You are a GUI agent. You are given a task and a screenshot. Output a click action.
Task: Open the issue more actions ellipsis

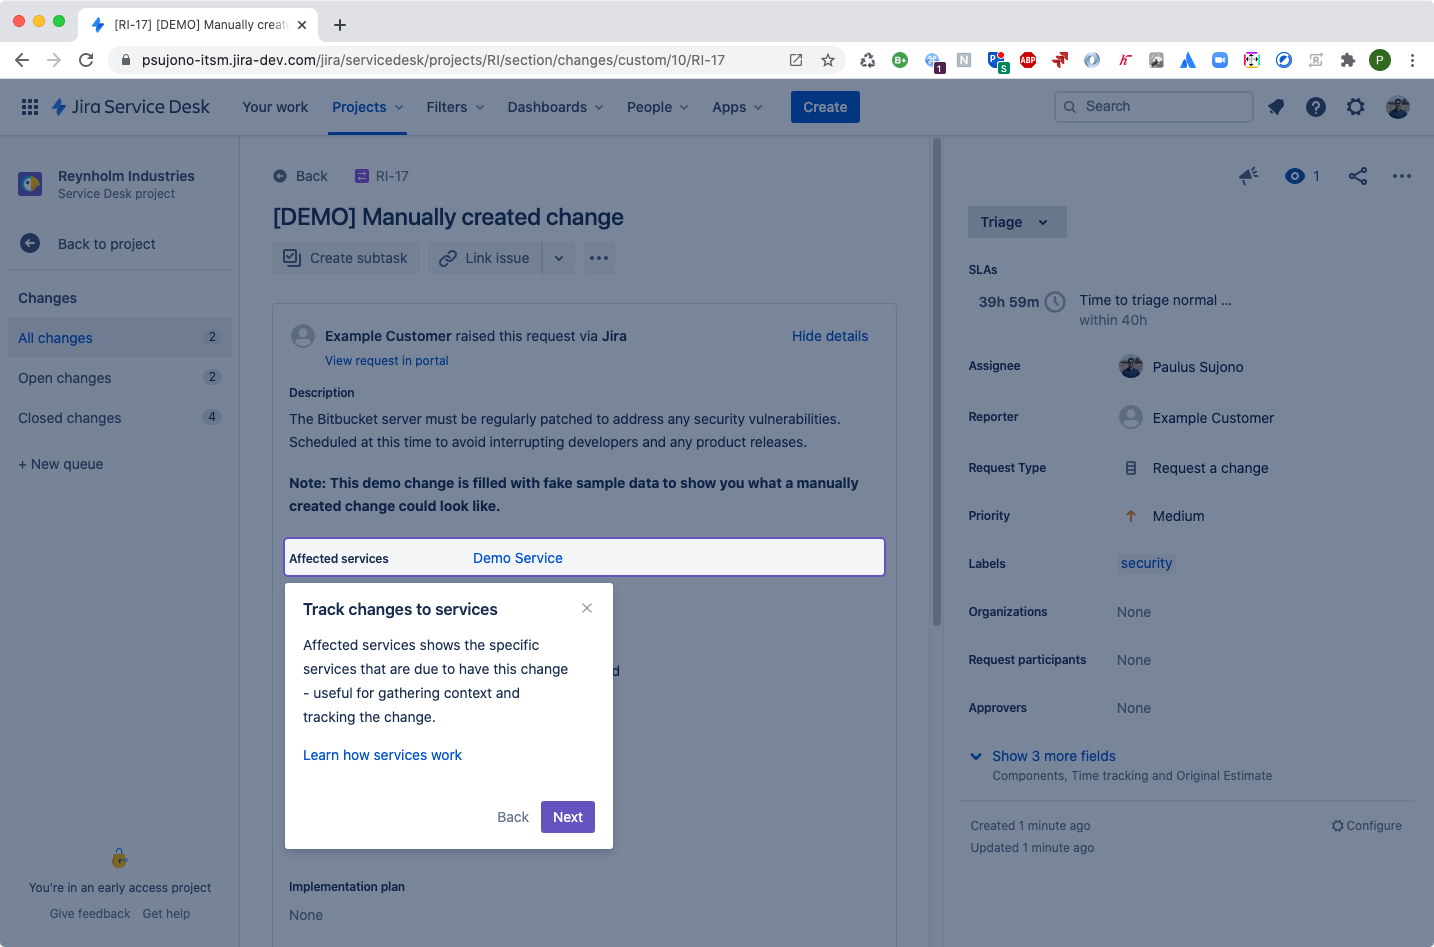[x=1401, y=175]
